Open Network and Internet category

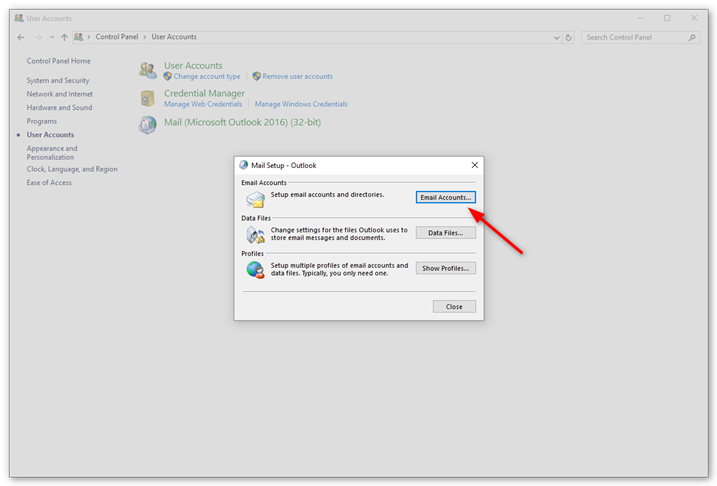pos(59,94)
